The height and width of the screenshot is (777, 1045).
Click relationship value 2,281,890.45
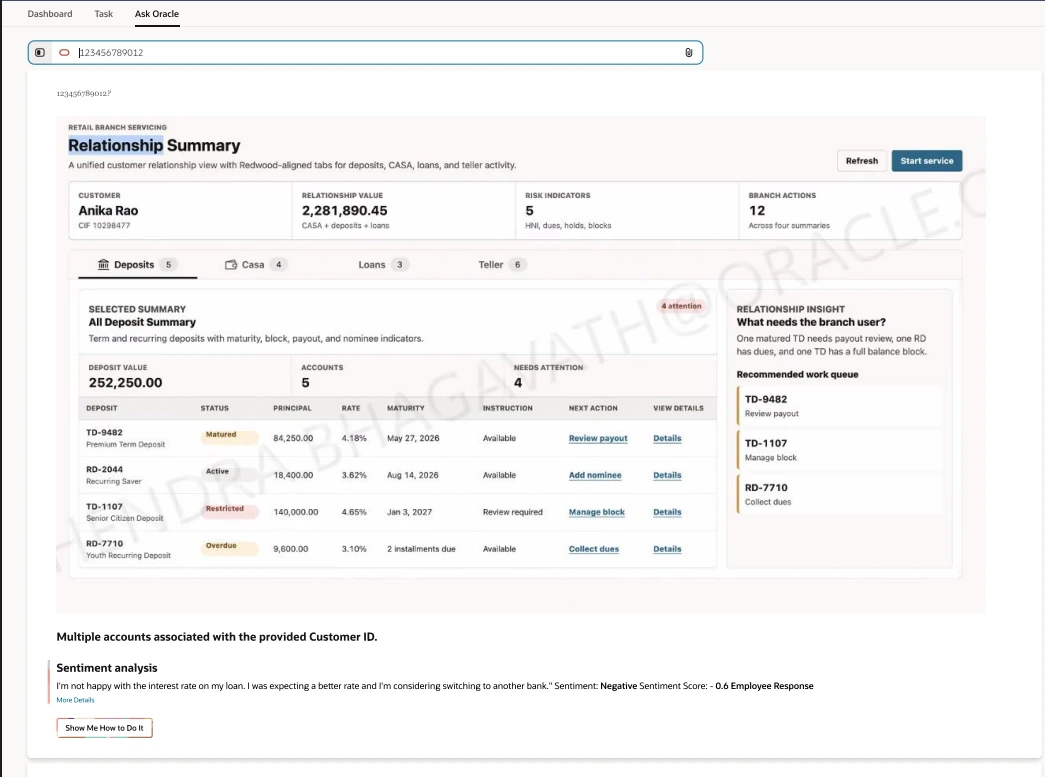point(345,211)
